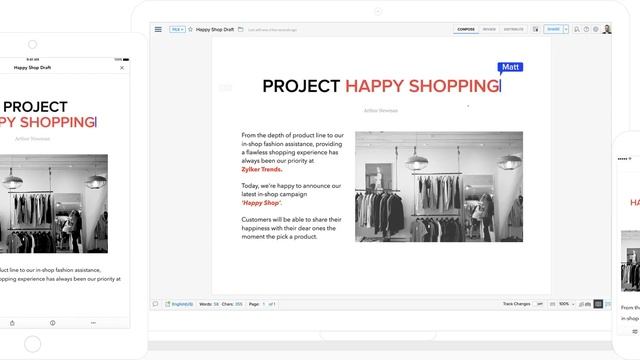Click the Page number field in status bar
This screenshot has width=640, height=360.
(x=264, y=304)
